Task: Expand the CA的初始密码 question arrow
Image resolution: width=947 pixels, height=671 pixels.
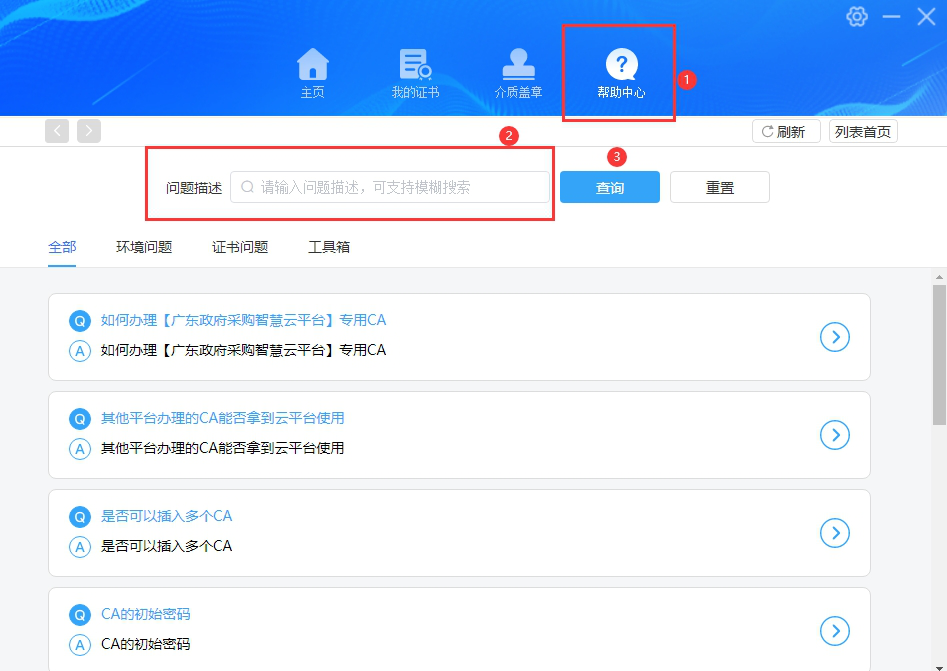Action: pyautogui.click(x=835, y=631)
